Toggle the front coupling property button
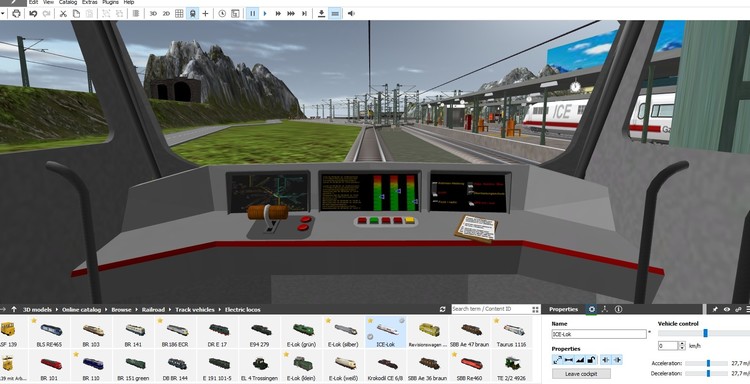The height and width of the screenshot is (384, 750). [606, 360]
